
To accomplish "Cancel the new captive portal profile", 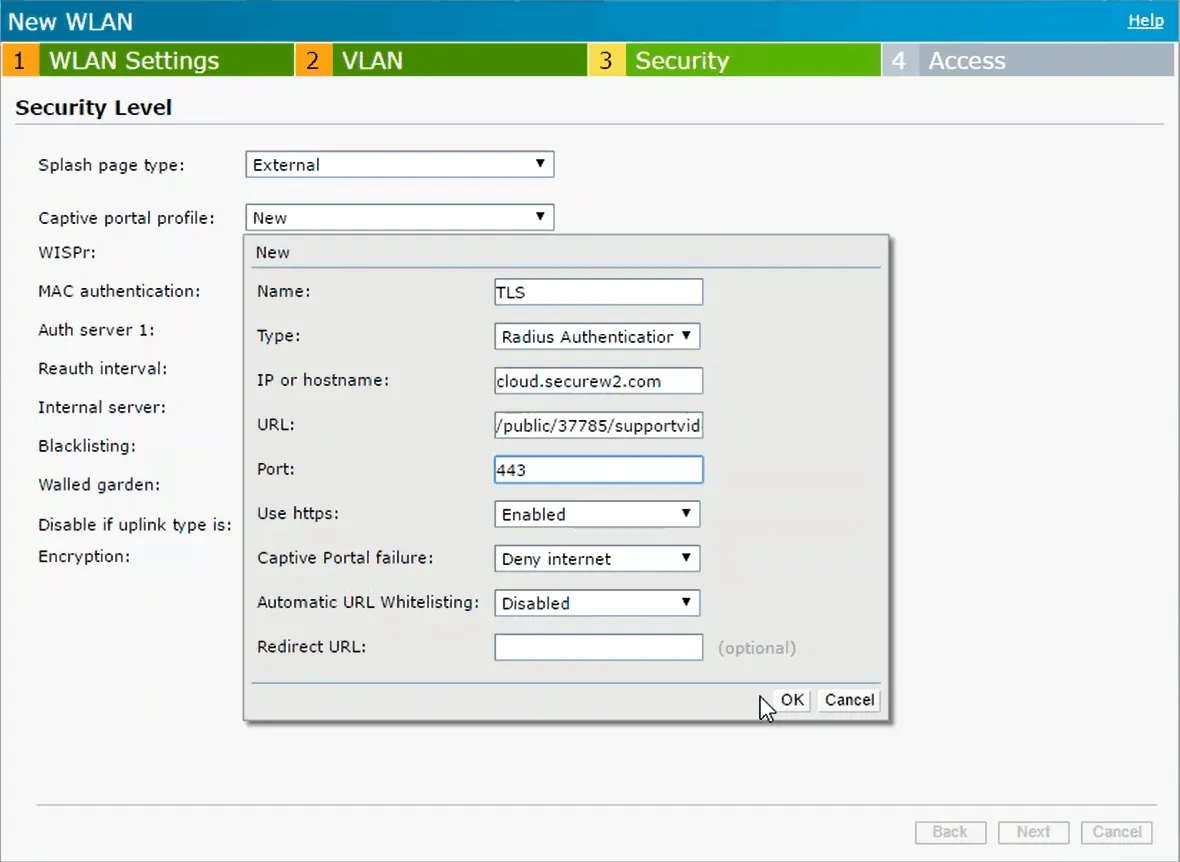I will pos(849,700).
